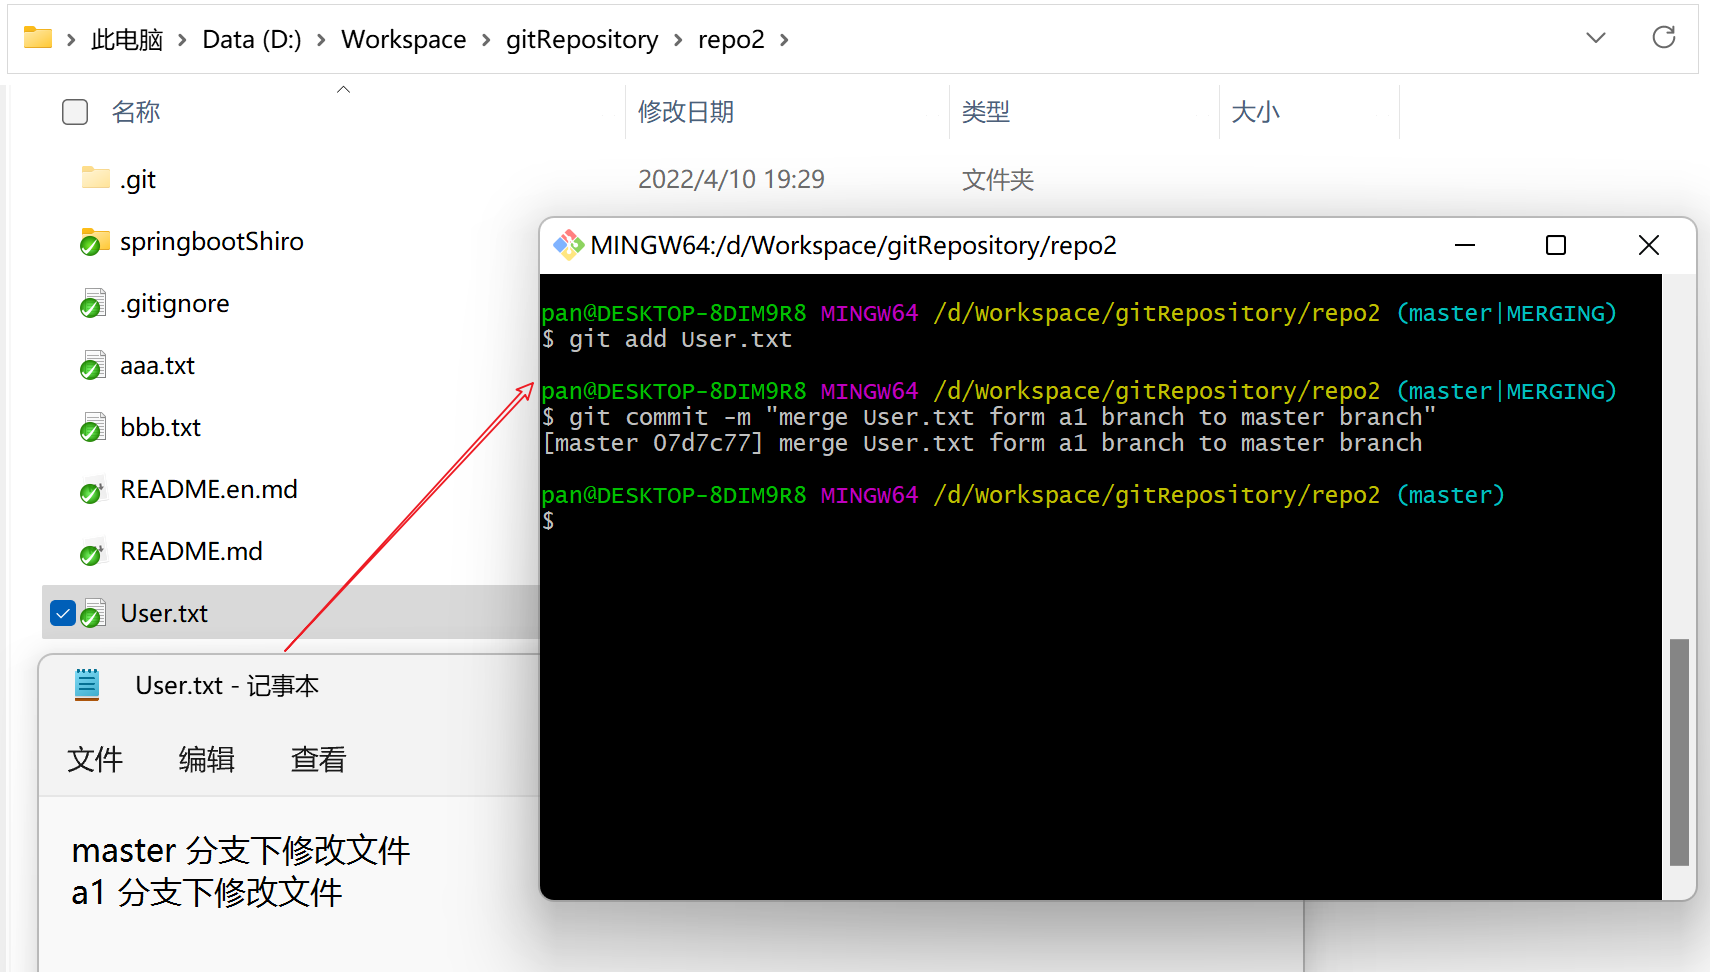Click the README.en.md file icon

click(92, 490)
